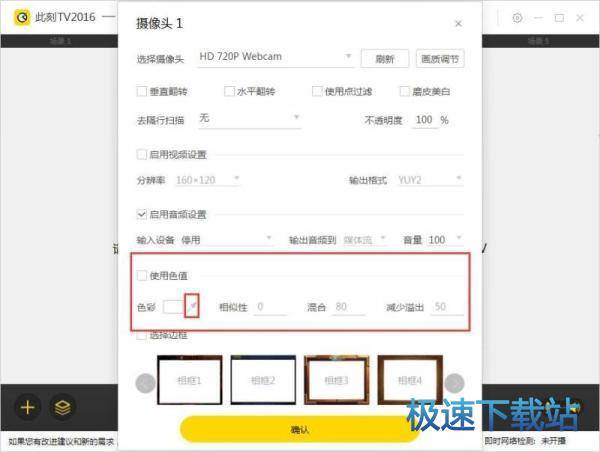600x452 pixels.
Task: Open 画质调节 quality adjustment
Action: (x=440, y=59)
